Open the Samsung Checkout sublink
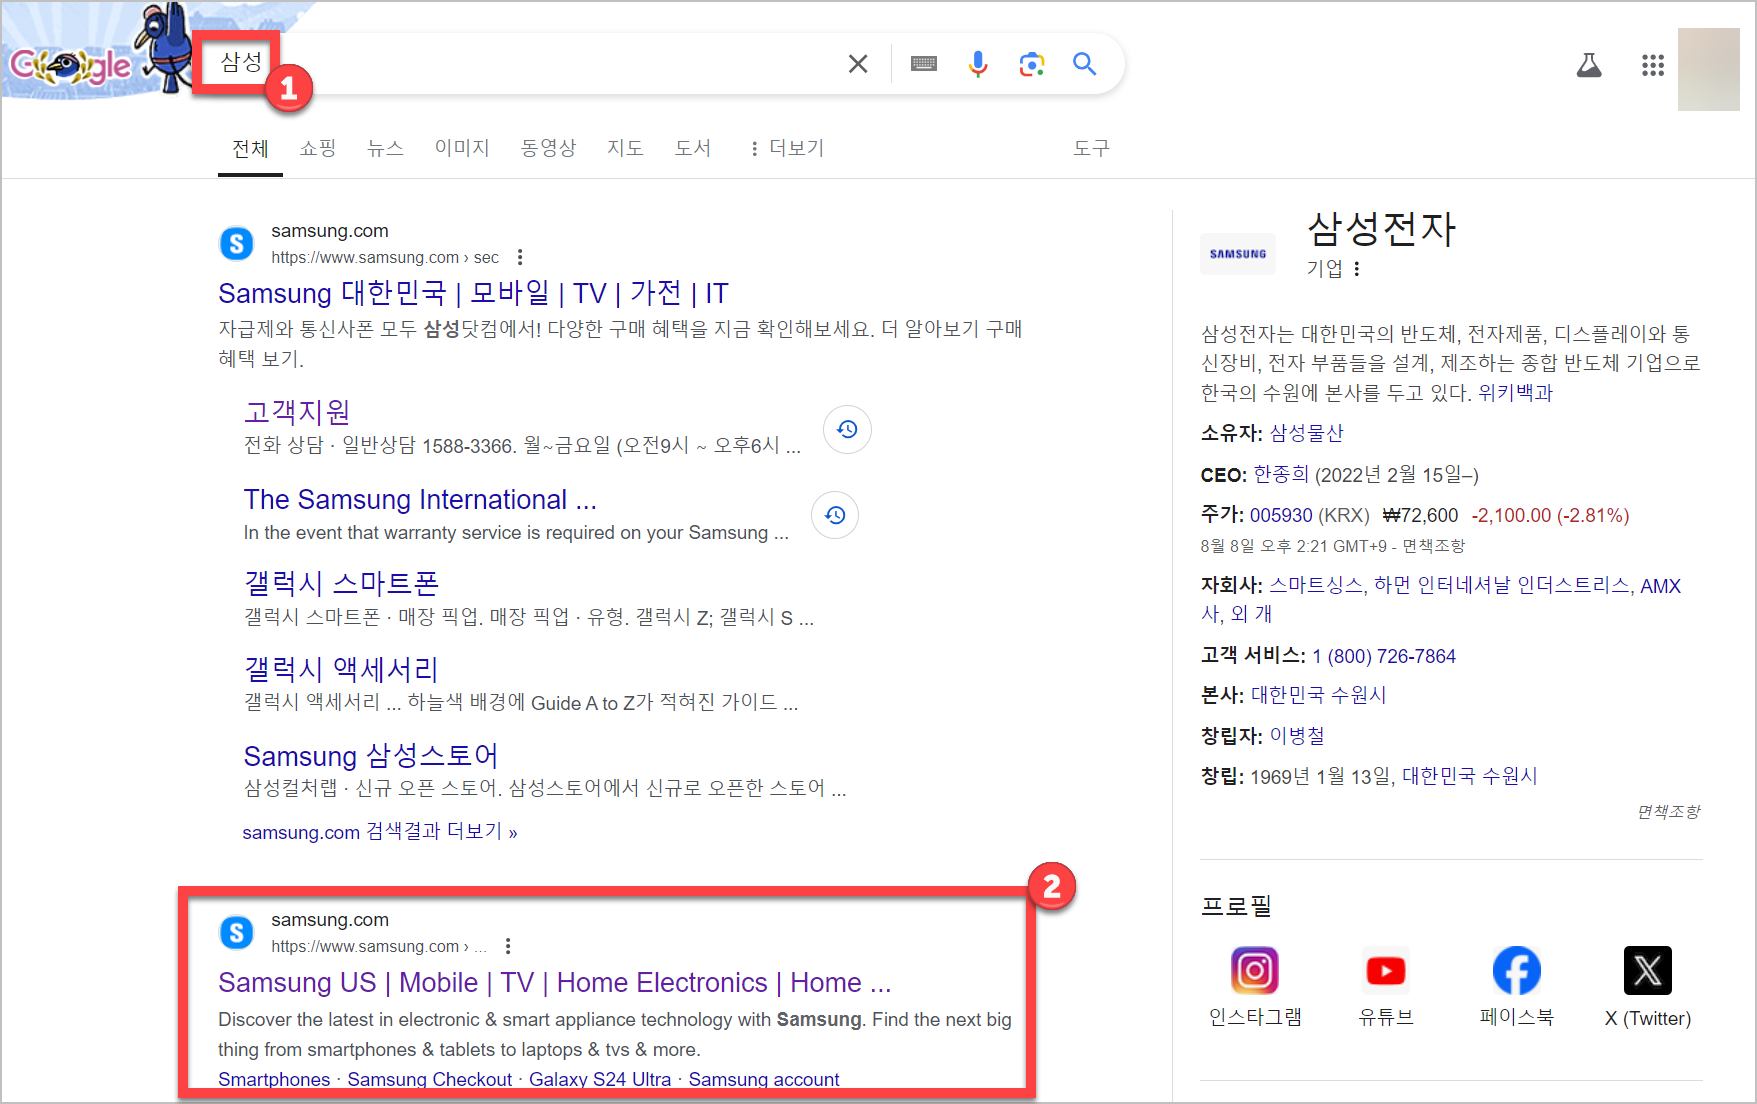The width and height of the screenshot is (1757, 1104). click(430, 1079)
